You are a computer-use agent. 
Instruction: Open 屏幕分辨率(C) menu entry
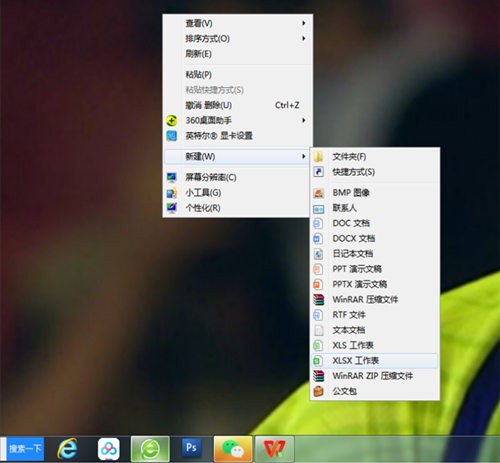(237, 177)
